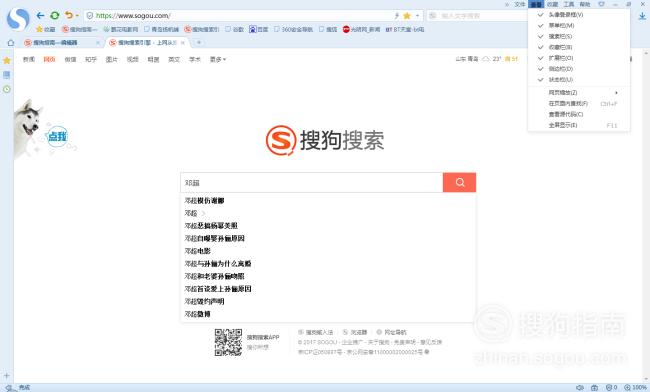Viewport: 650px width, 392px height.
Task: Reload the page with the green refresh icon
Action: coord(55,16)
